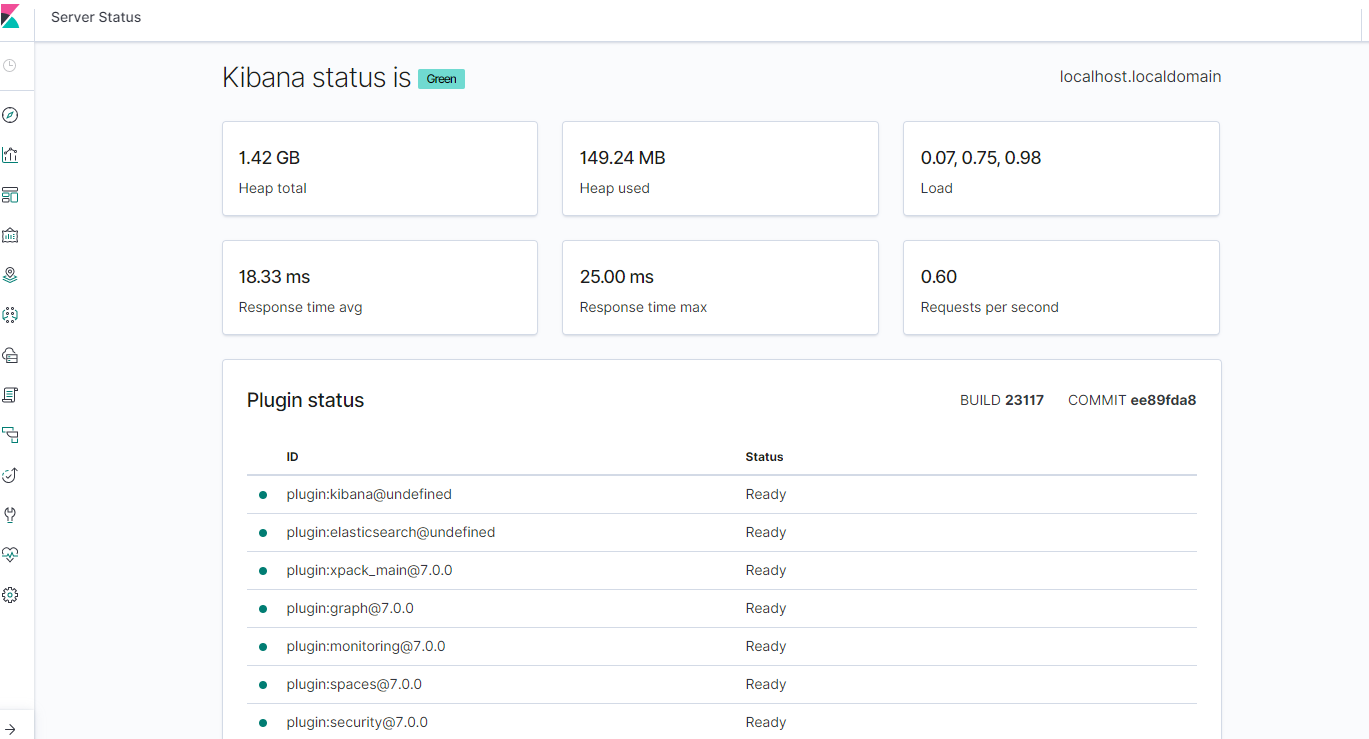Click green dot beside plugin:spaces@7.0.0

click(263, 684)
